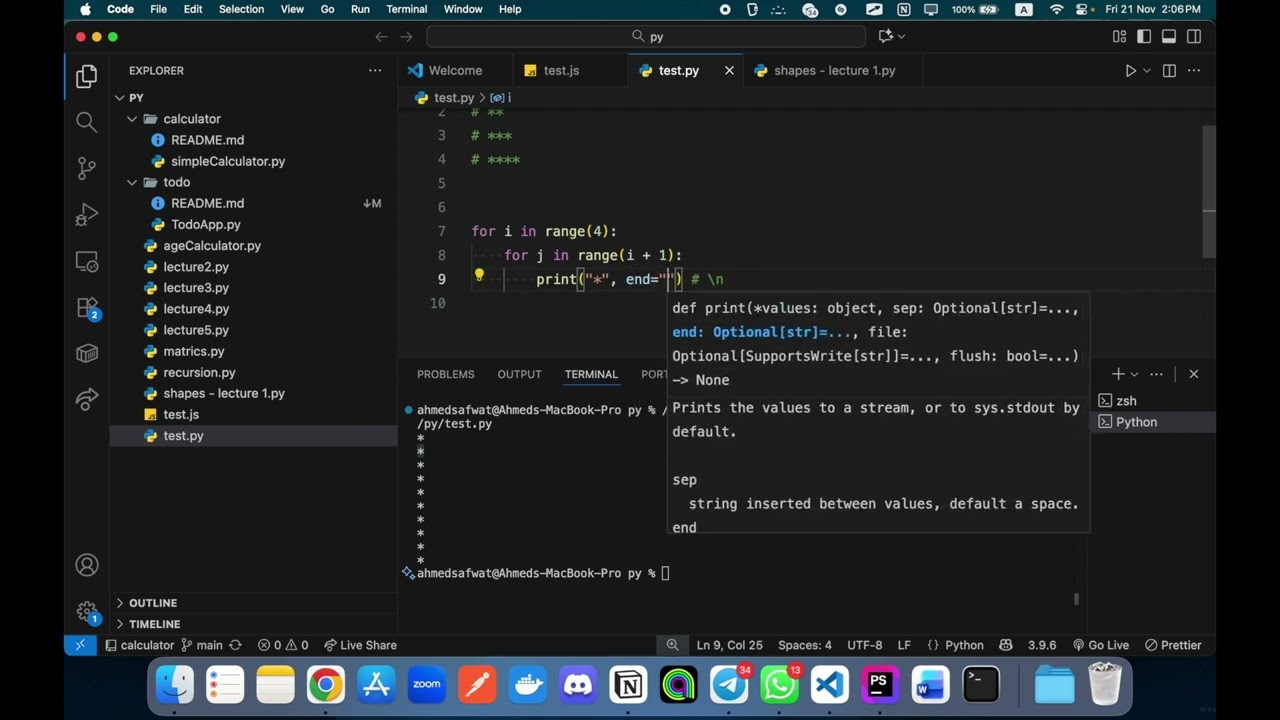Open PhpStorm in the Dock

[x=879, y=685]
